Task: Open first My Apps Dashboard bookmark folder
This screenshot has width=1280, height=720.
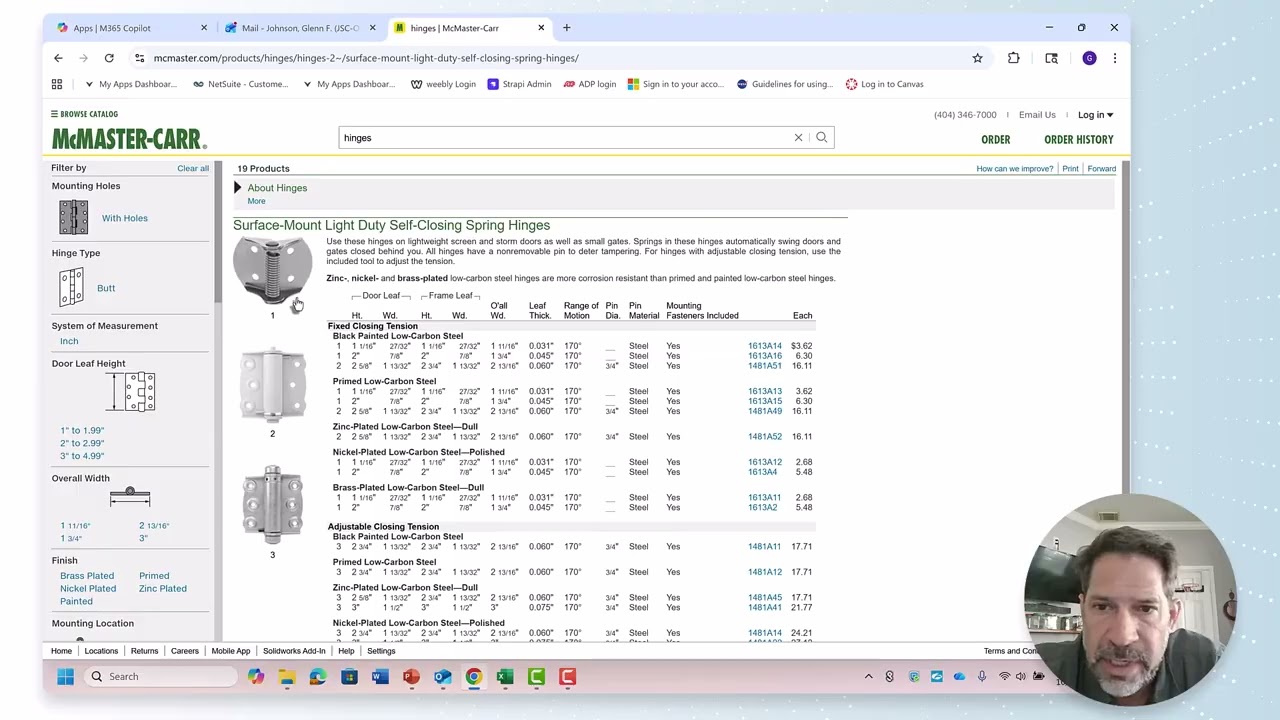Action: [x=131, y=84]
